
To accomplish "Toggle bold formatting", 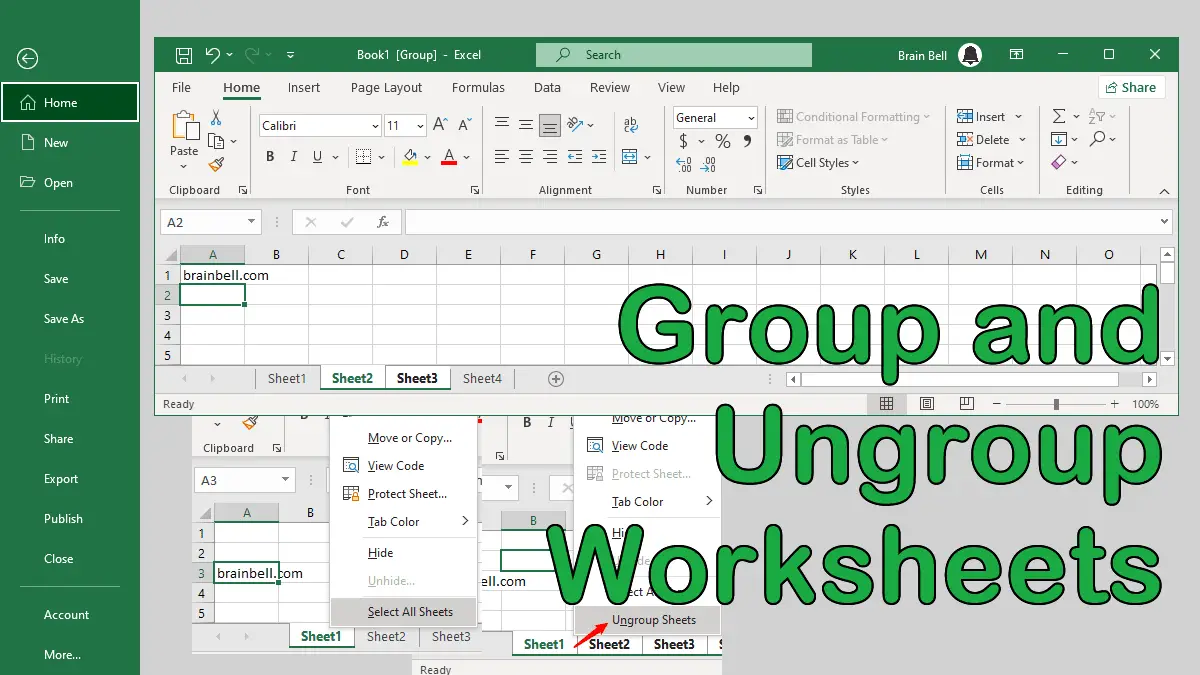I will pos(269,157).
